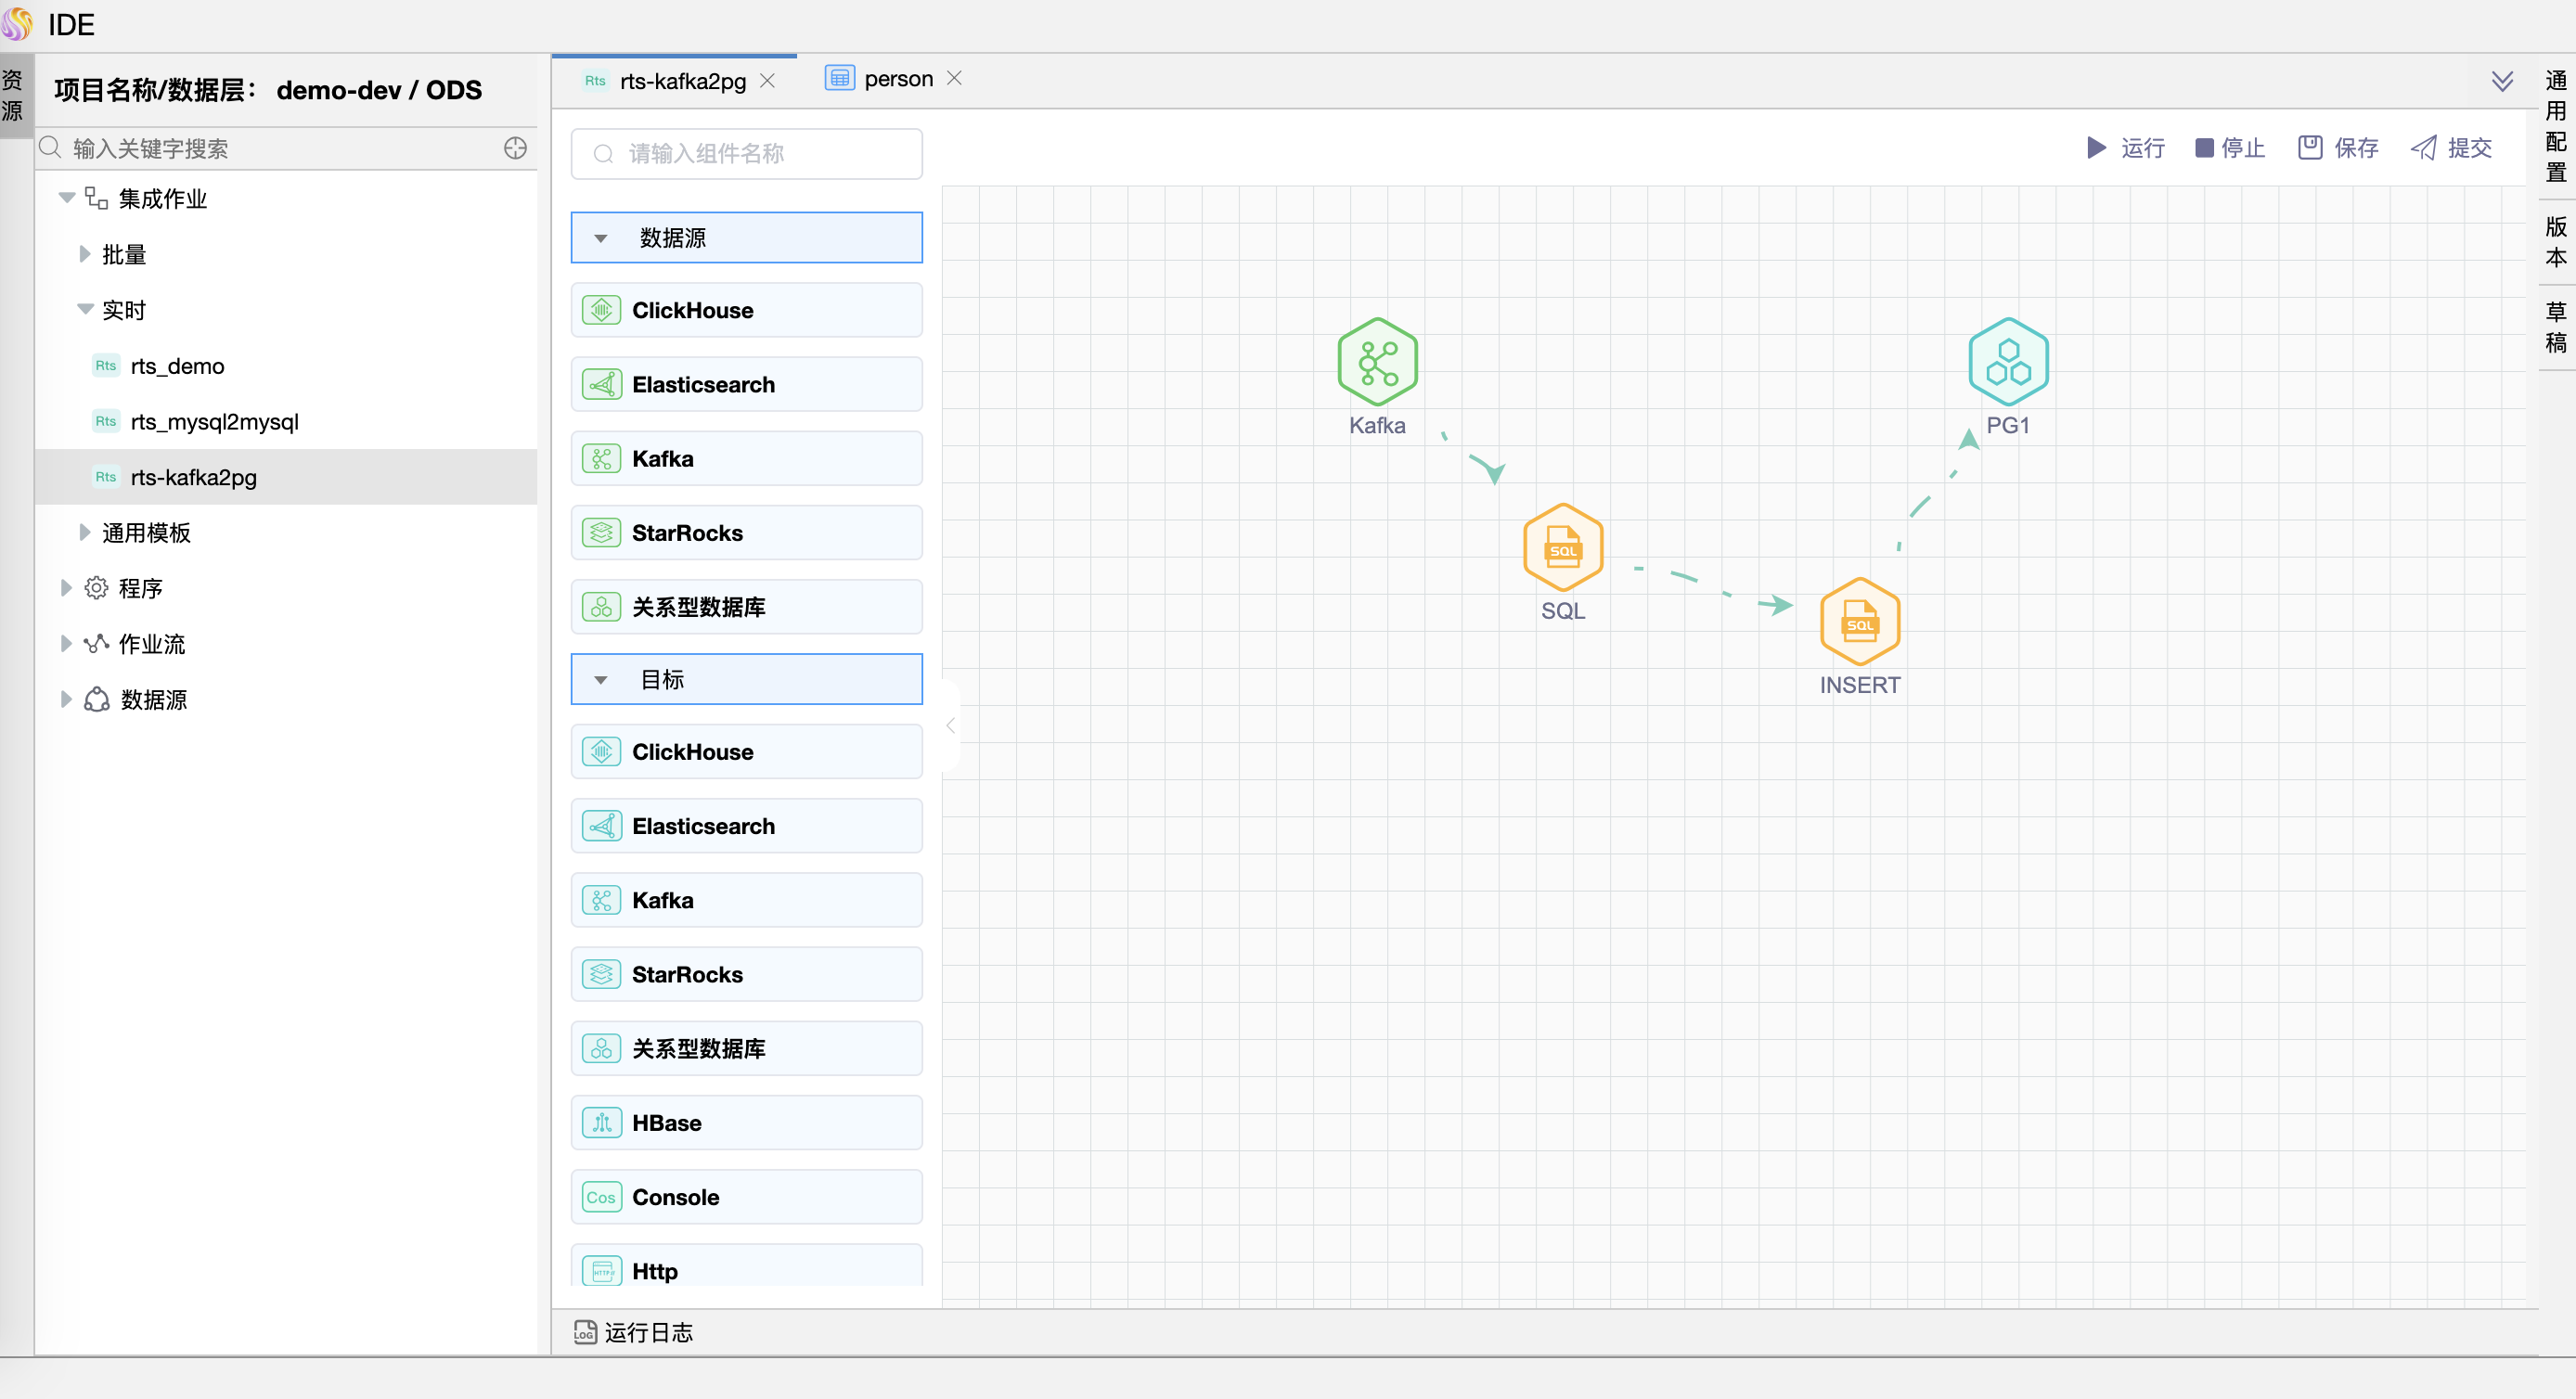
Task: Click the INSERT SQL node
Action: tap(1859, 622)
